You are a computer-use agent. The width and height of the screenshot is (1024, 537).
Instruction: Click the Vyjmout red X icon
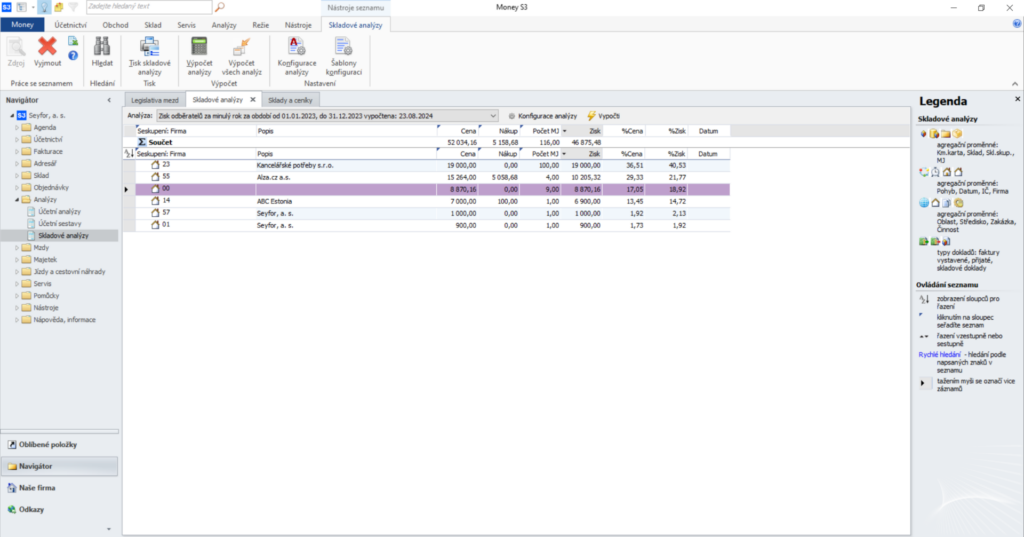pos(47,50)
